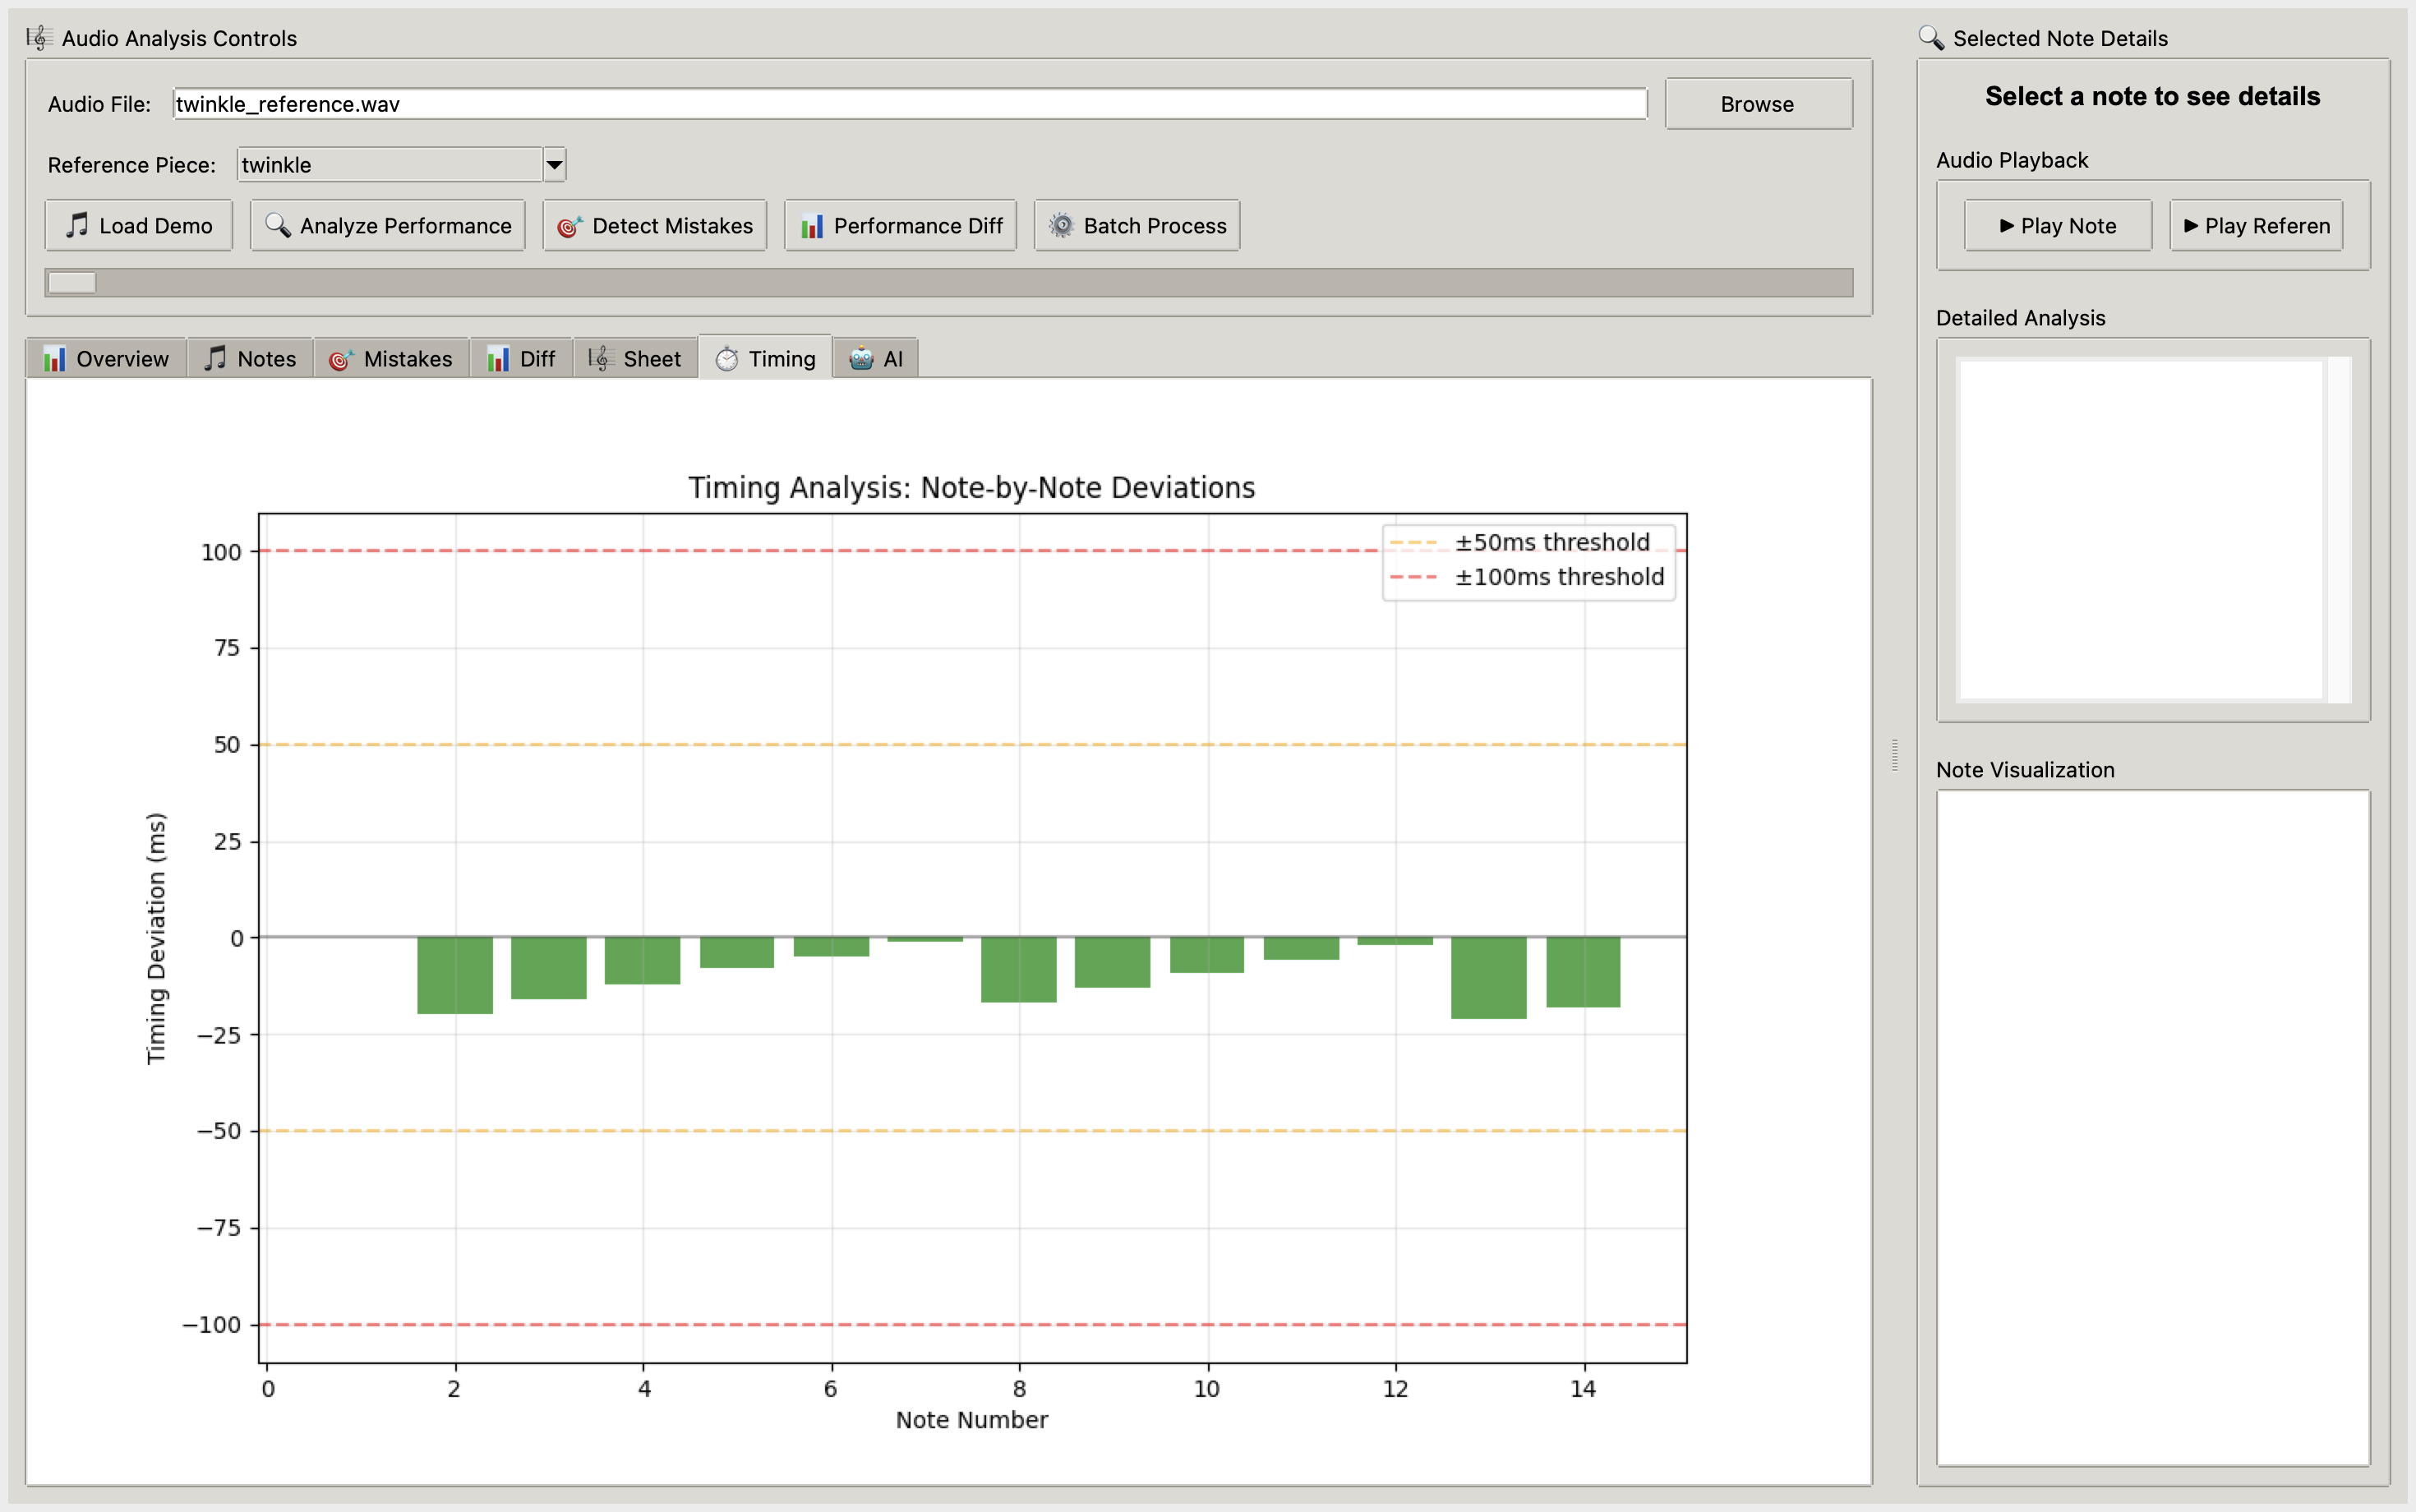Screen dimensions: 2416x1512
Task: Click the progress bar handle
Action: click(72, 283)
